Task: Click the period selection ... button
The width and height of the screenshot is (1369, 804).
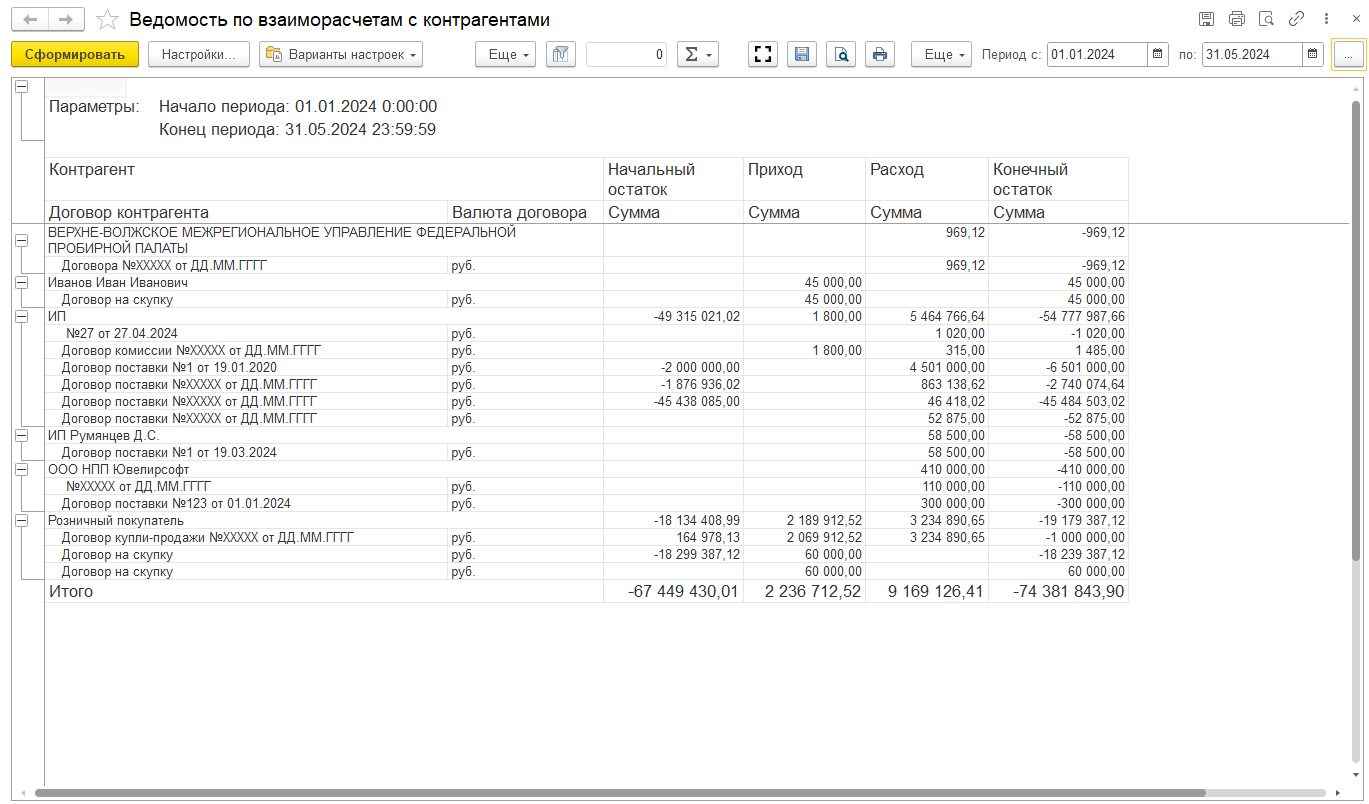Action: coord(1348,55)
